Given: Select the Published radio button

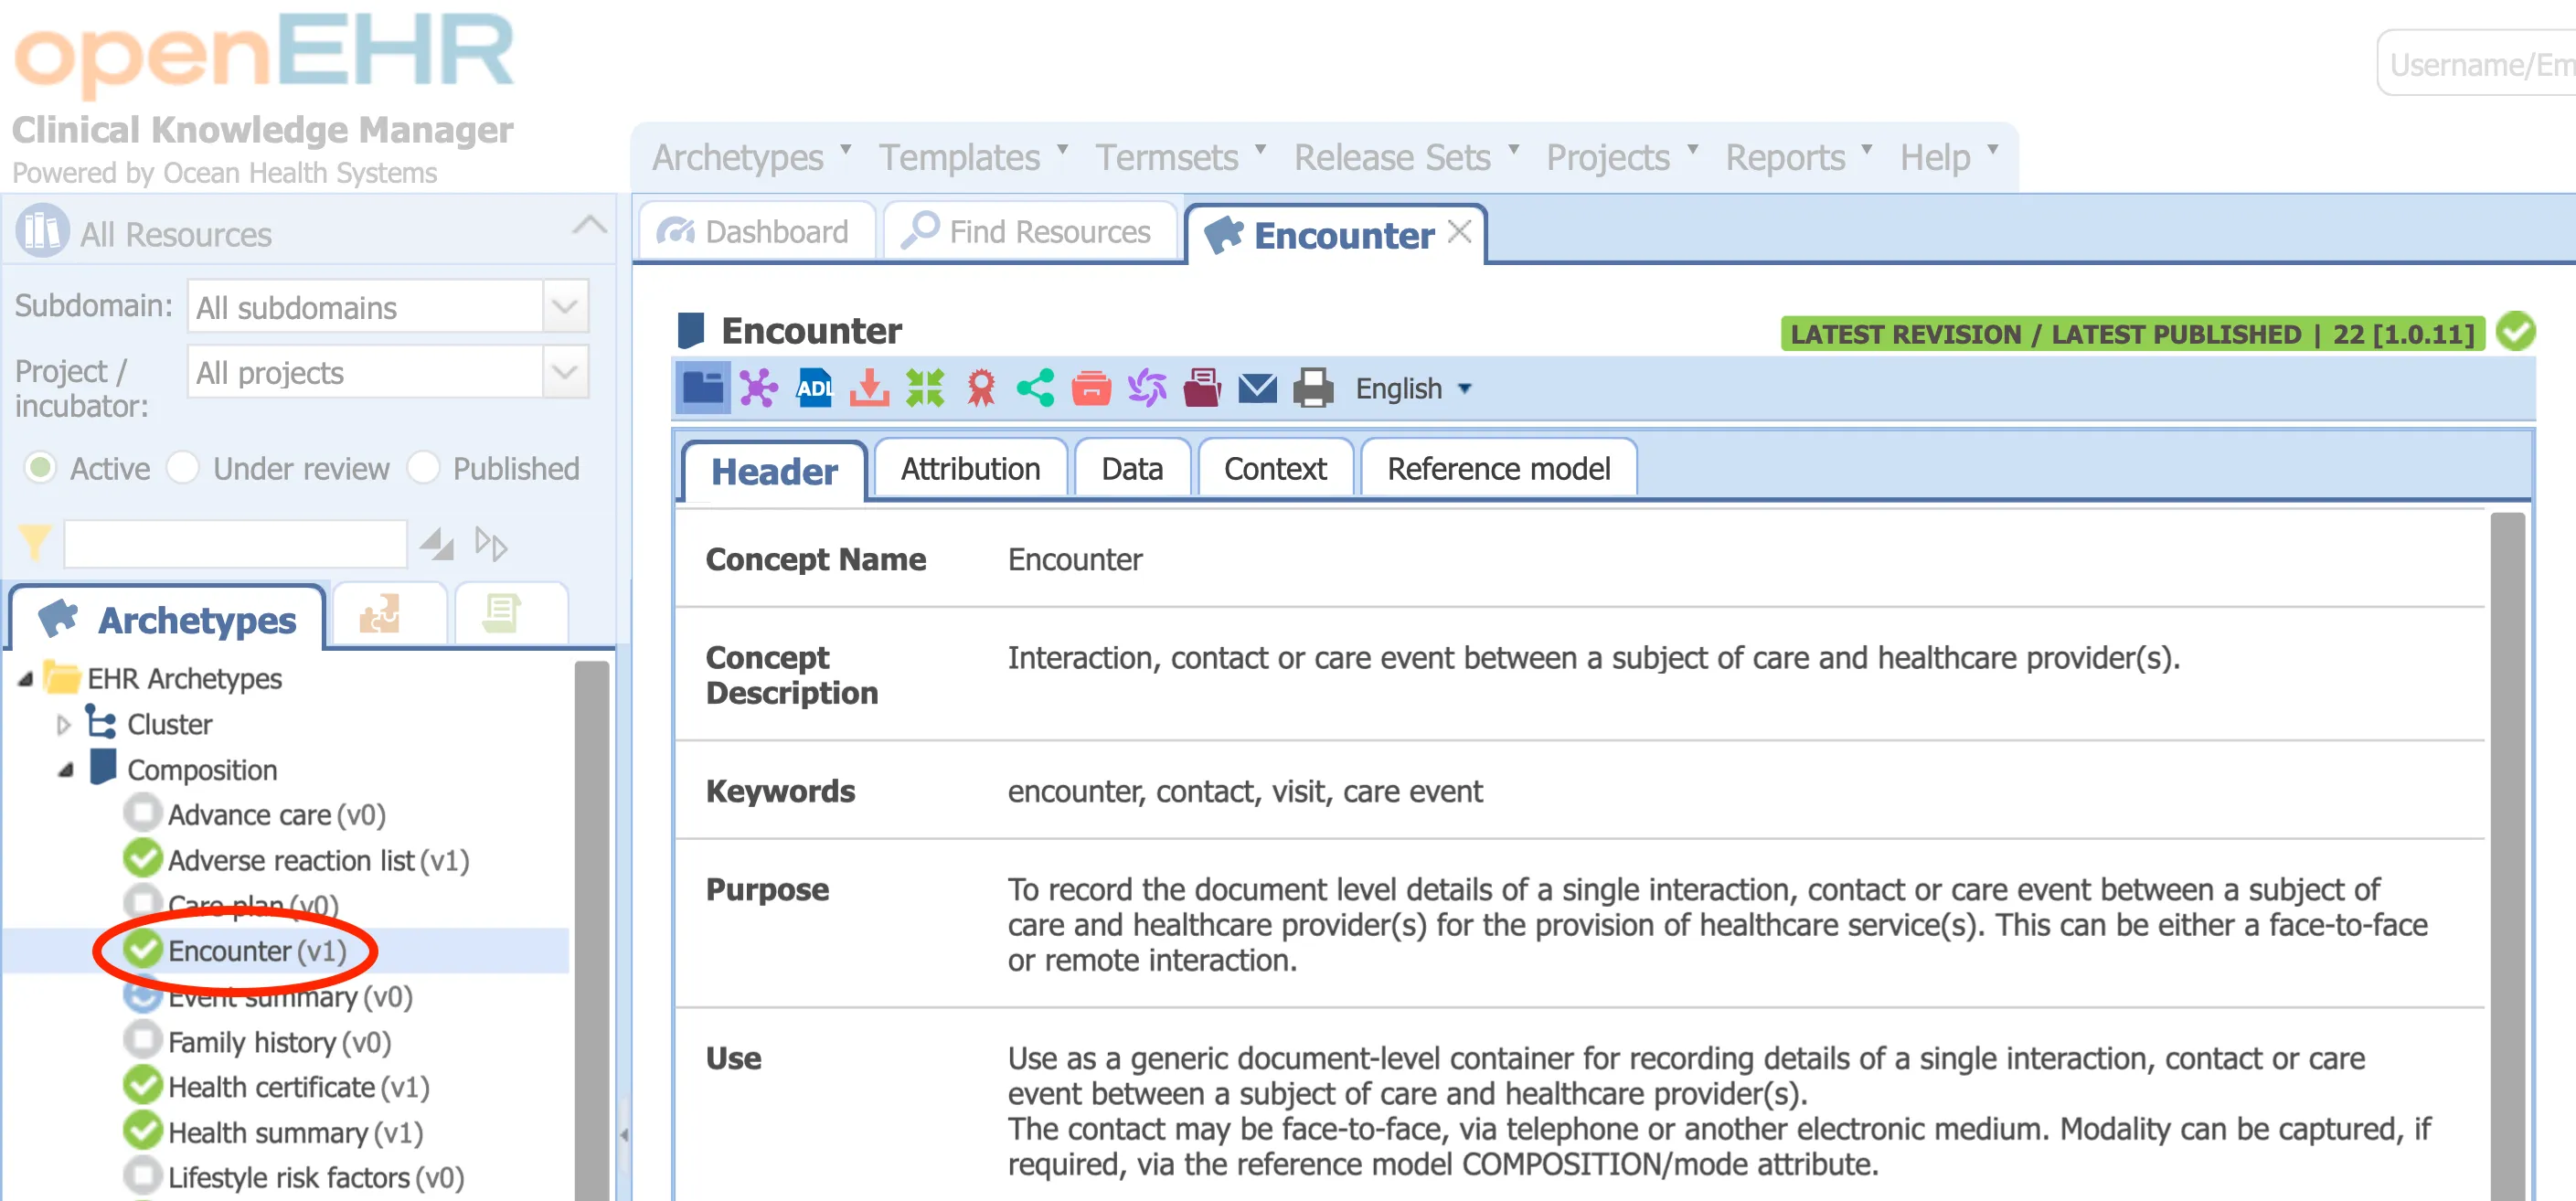Looking at the screenshot, I should [x=424, y=468].
